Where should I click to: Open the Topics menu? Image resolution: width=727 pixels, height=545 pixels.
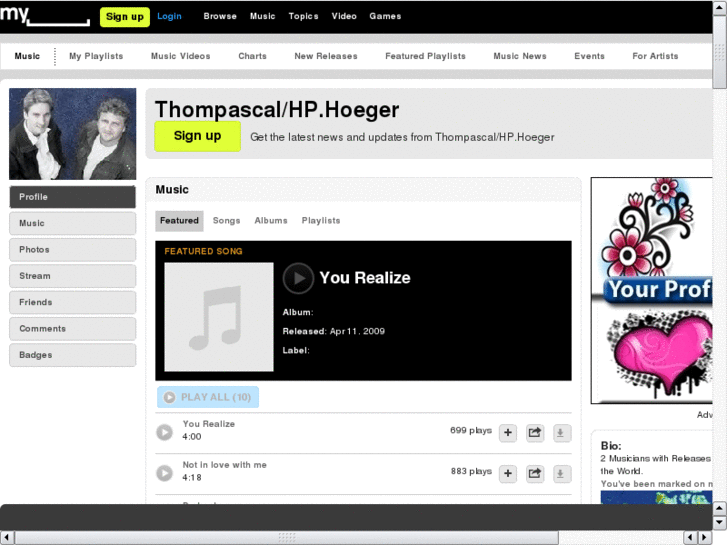(303, 16)
